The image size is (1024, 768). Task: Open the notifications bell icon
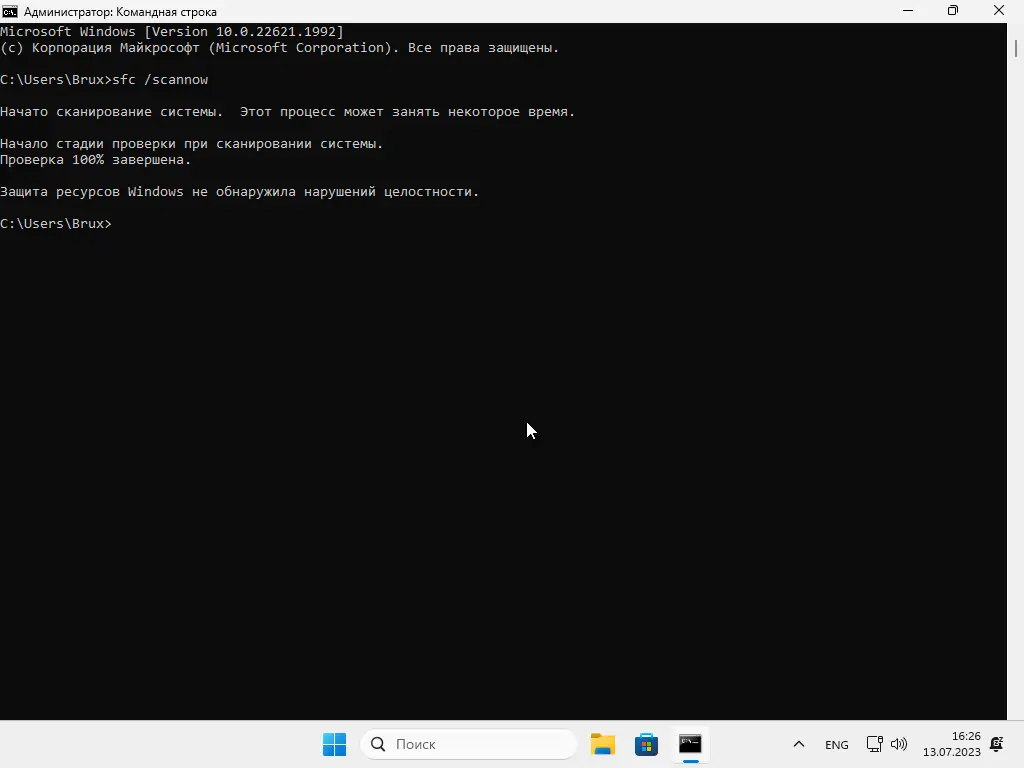click(x=997, y=744)
